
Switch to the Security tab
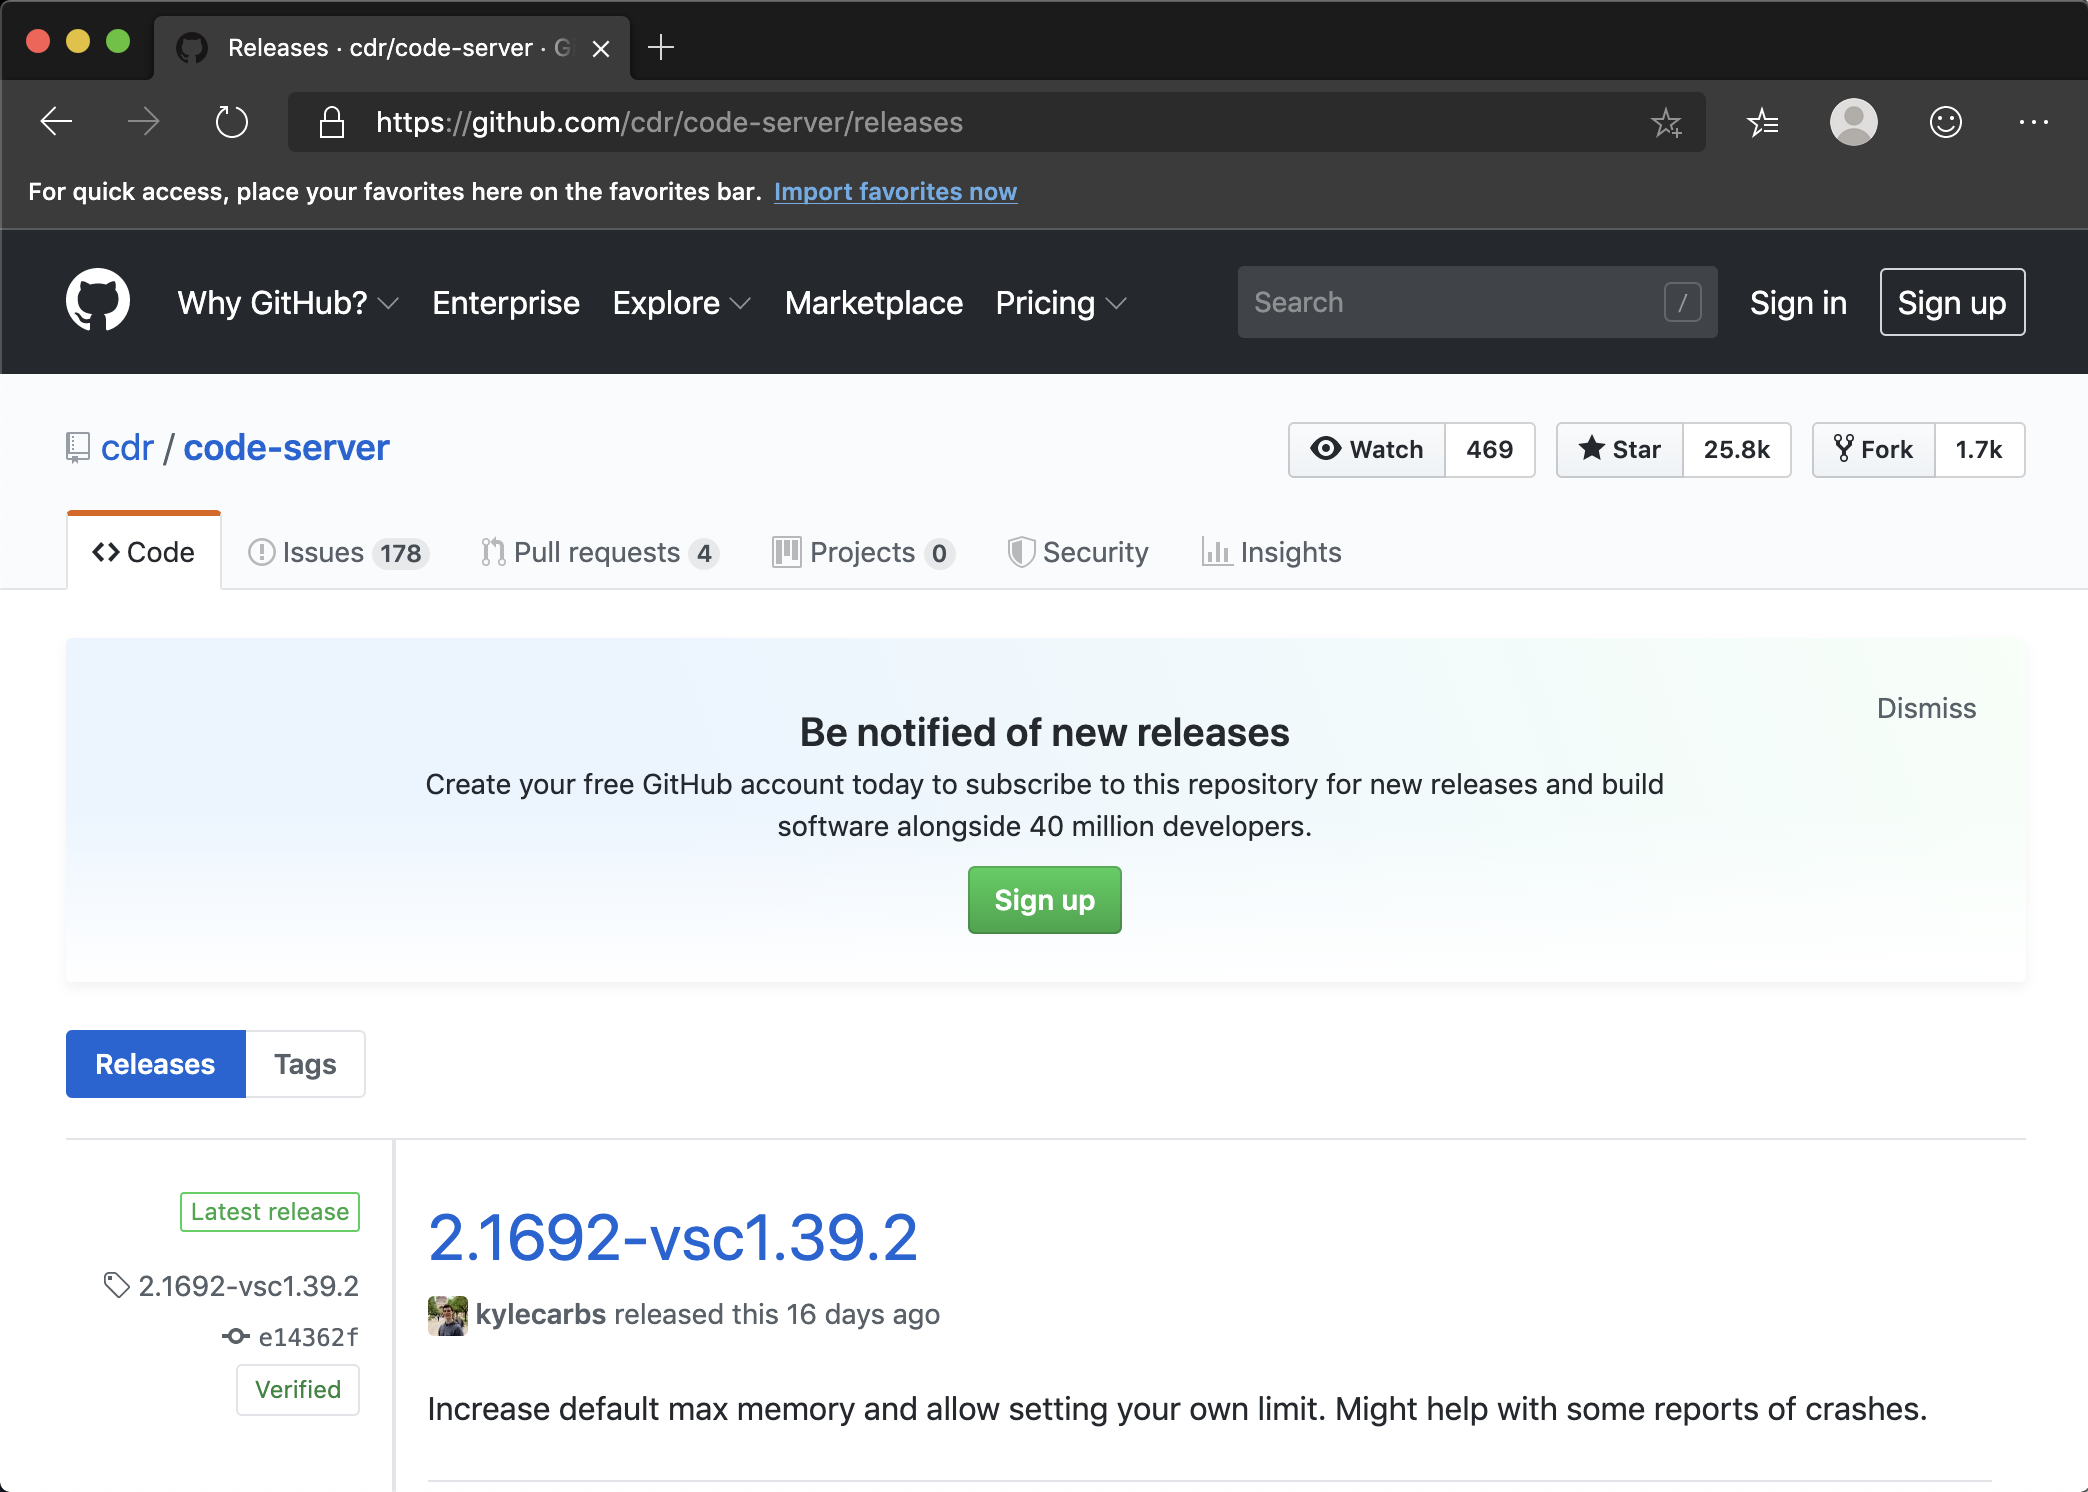tap(1078, 552)
